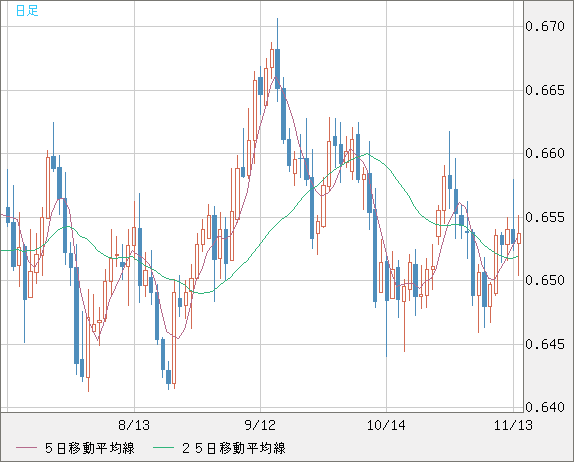The width and height of the screenshot is (574, 462).
Task: Click the 0.660 price axis label
Action: point(545,153)
